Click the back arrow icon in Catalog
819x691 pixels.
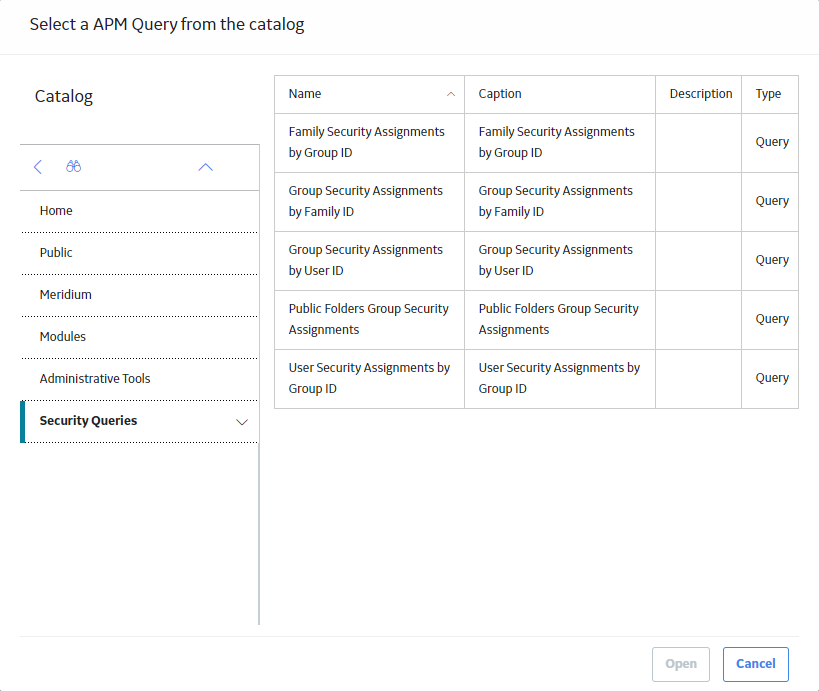click(x=38, y=167)
